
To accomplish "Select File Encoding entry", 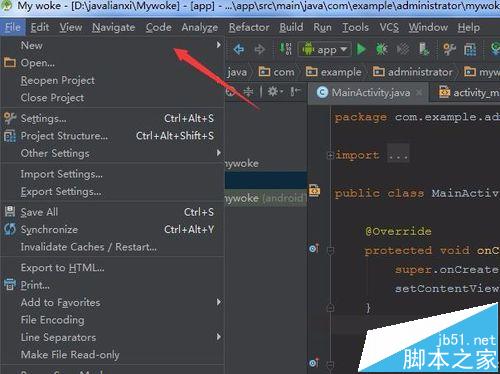I will [112, 320].
